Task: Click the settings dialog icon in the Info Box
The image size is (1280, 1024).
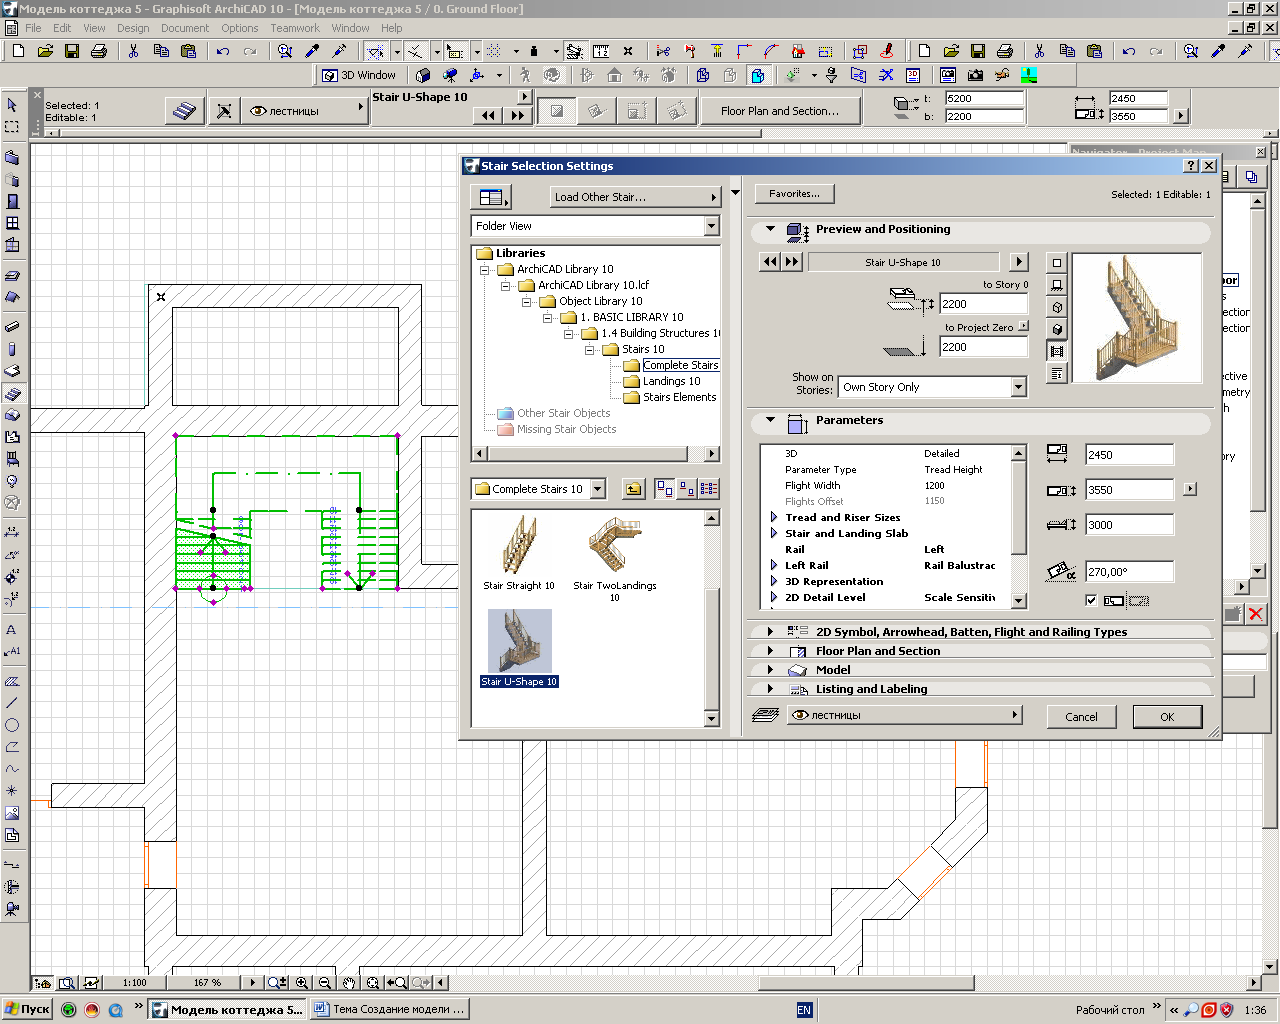Action: [x=184, y=111]
